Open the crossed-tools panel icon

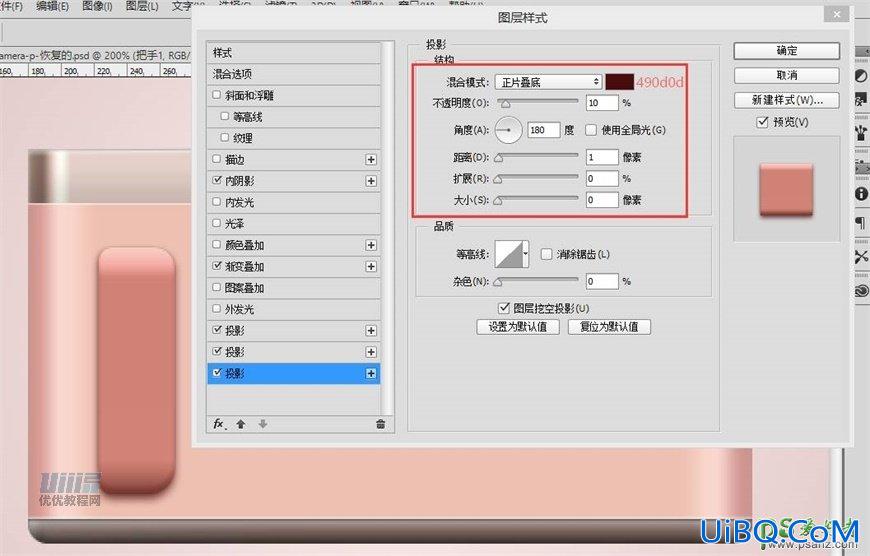point(861,256)
